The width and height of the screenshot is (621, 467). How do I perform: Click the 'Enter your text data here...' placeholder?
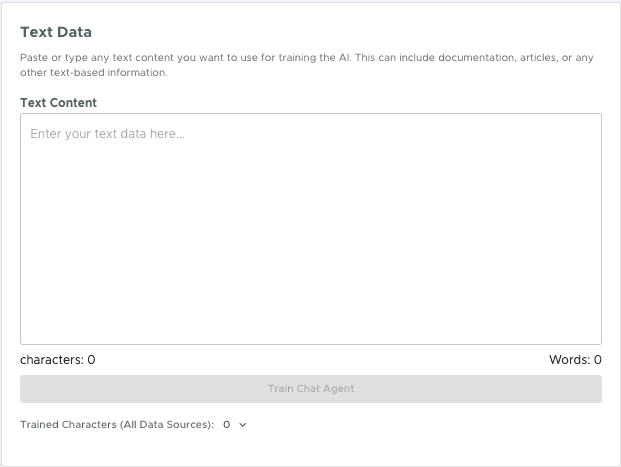click(108, 133)
